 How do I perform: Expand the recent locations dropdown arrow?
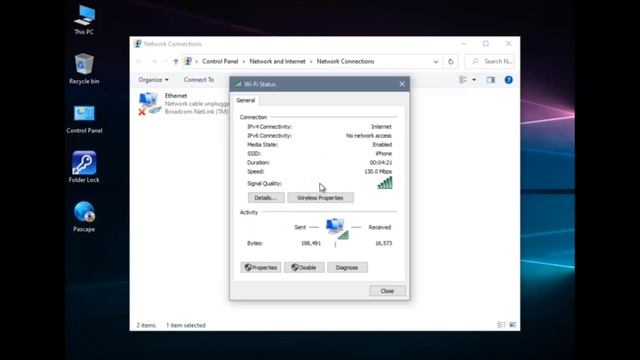pos(166,62)
